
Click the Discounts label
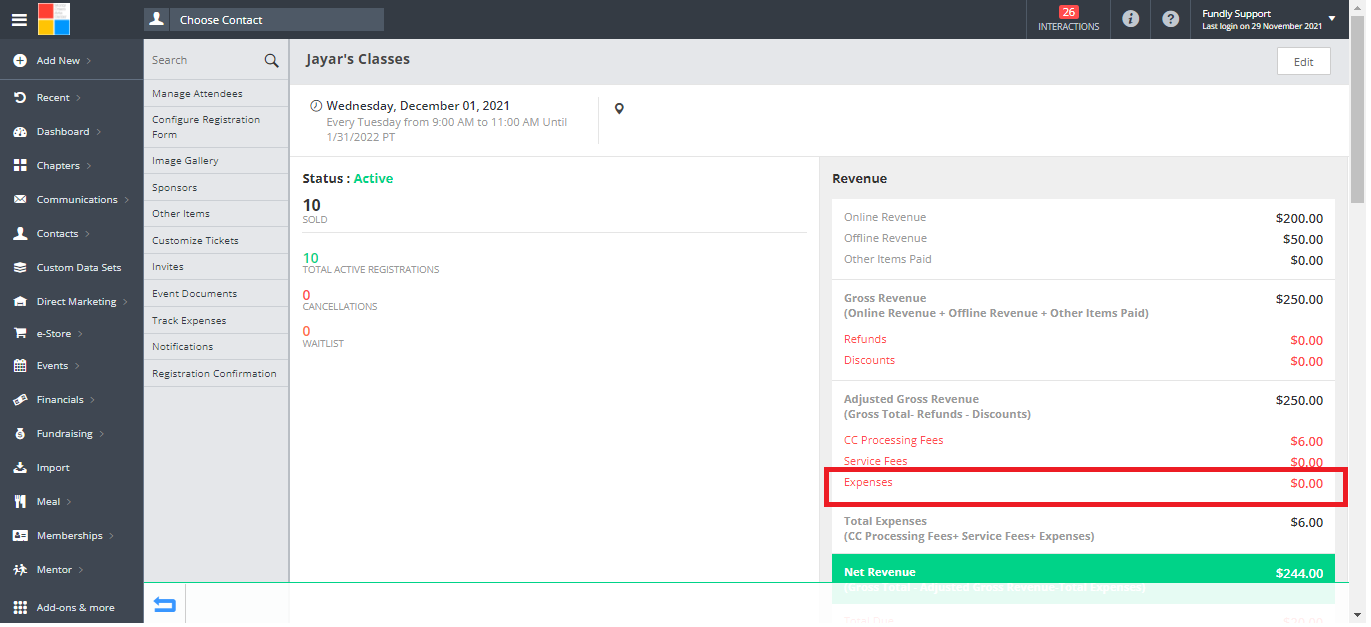coord(869,360)
